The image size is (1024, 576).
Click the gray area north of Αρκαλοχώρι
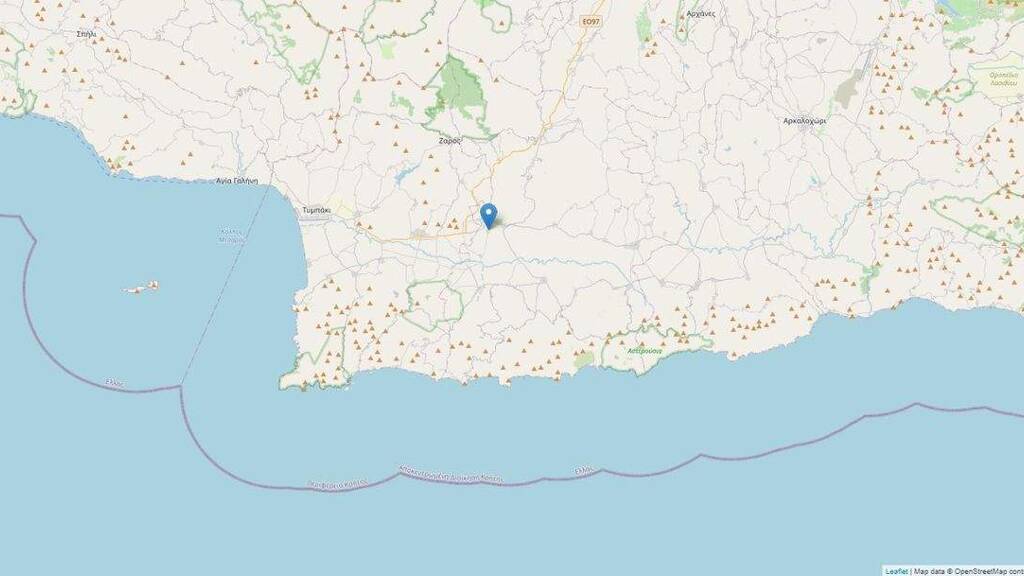click(x=847, y=91)
